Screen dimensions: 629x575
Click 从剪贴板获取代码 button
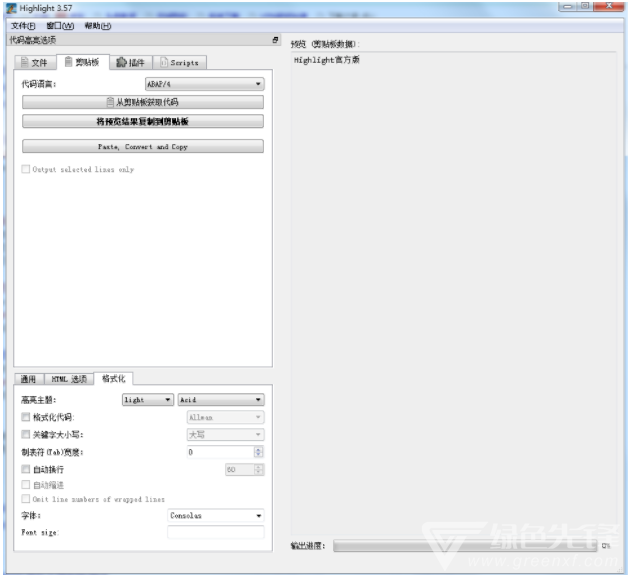coord(143,102)
